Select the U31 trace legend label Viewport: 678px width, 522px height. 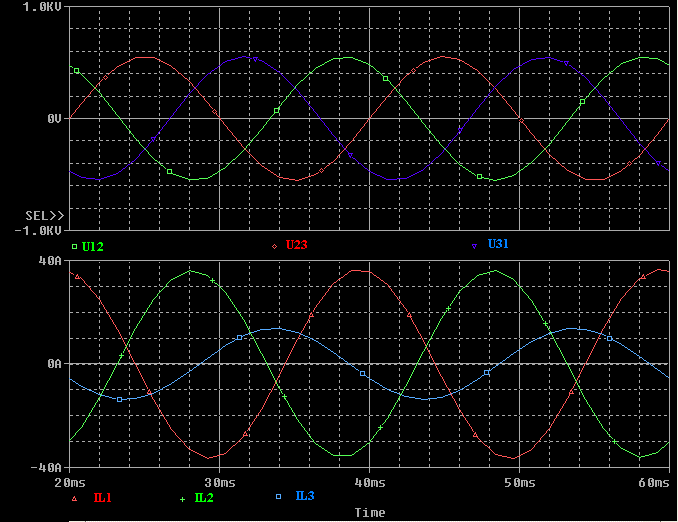498,244
